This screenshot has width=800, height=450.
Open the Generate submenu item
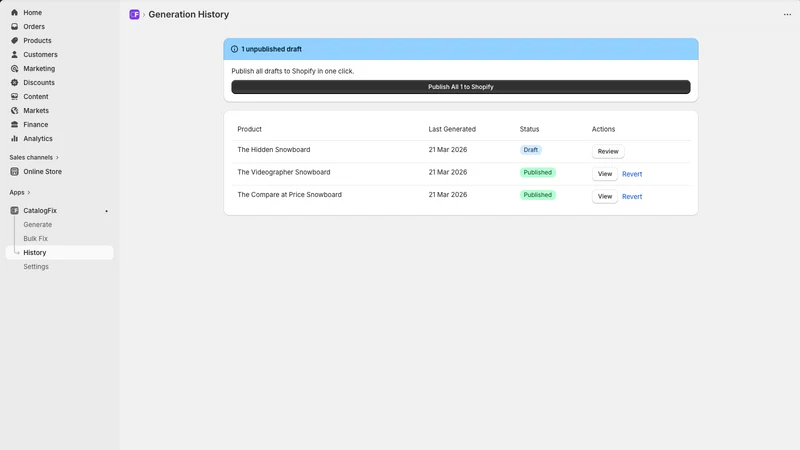coord(38,224)
